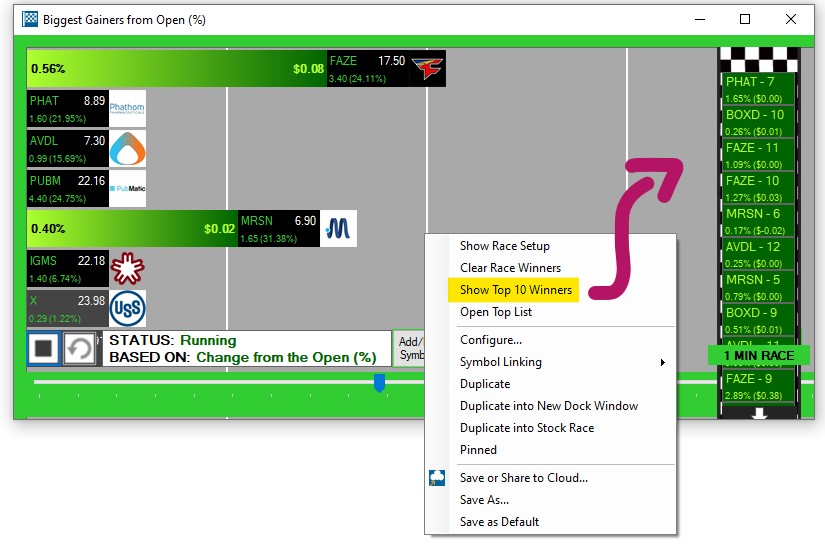The width and height of the screenshot is (825, 549).
Task: Click the FaZe logo on the race track
Action: (429, 69)
